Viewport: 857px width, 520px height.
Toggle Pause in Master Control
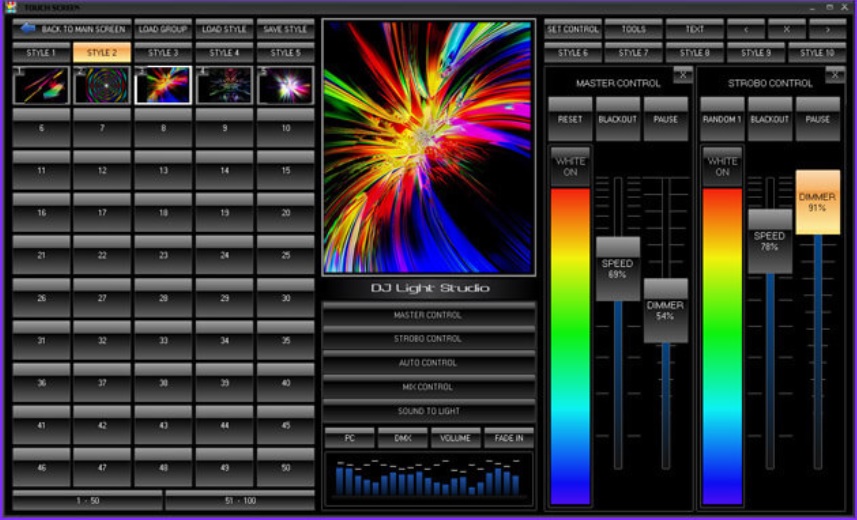tap(666, 119)
